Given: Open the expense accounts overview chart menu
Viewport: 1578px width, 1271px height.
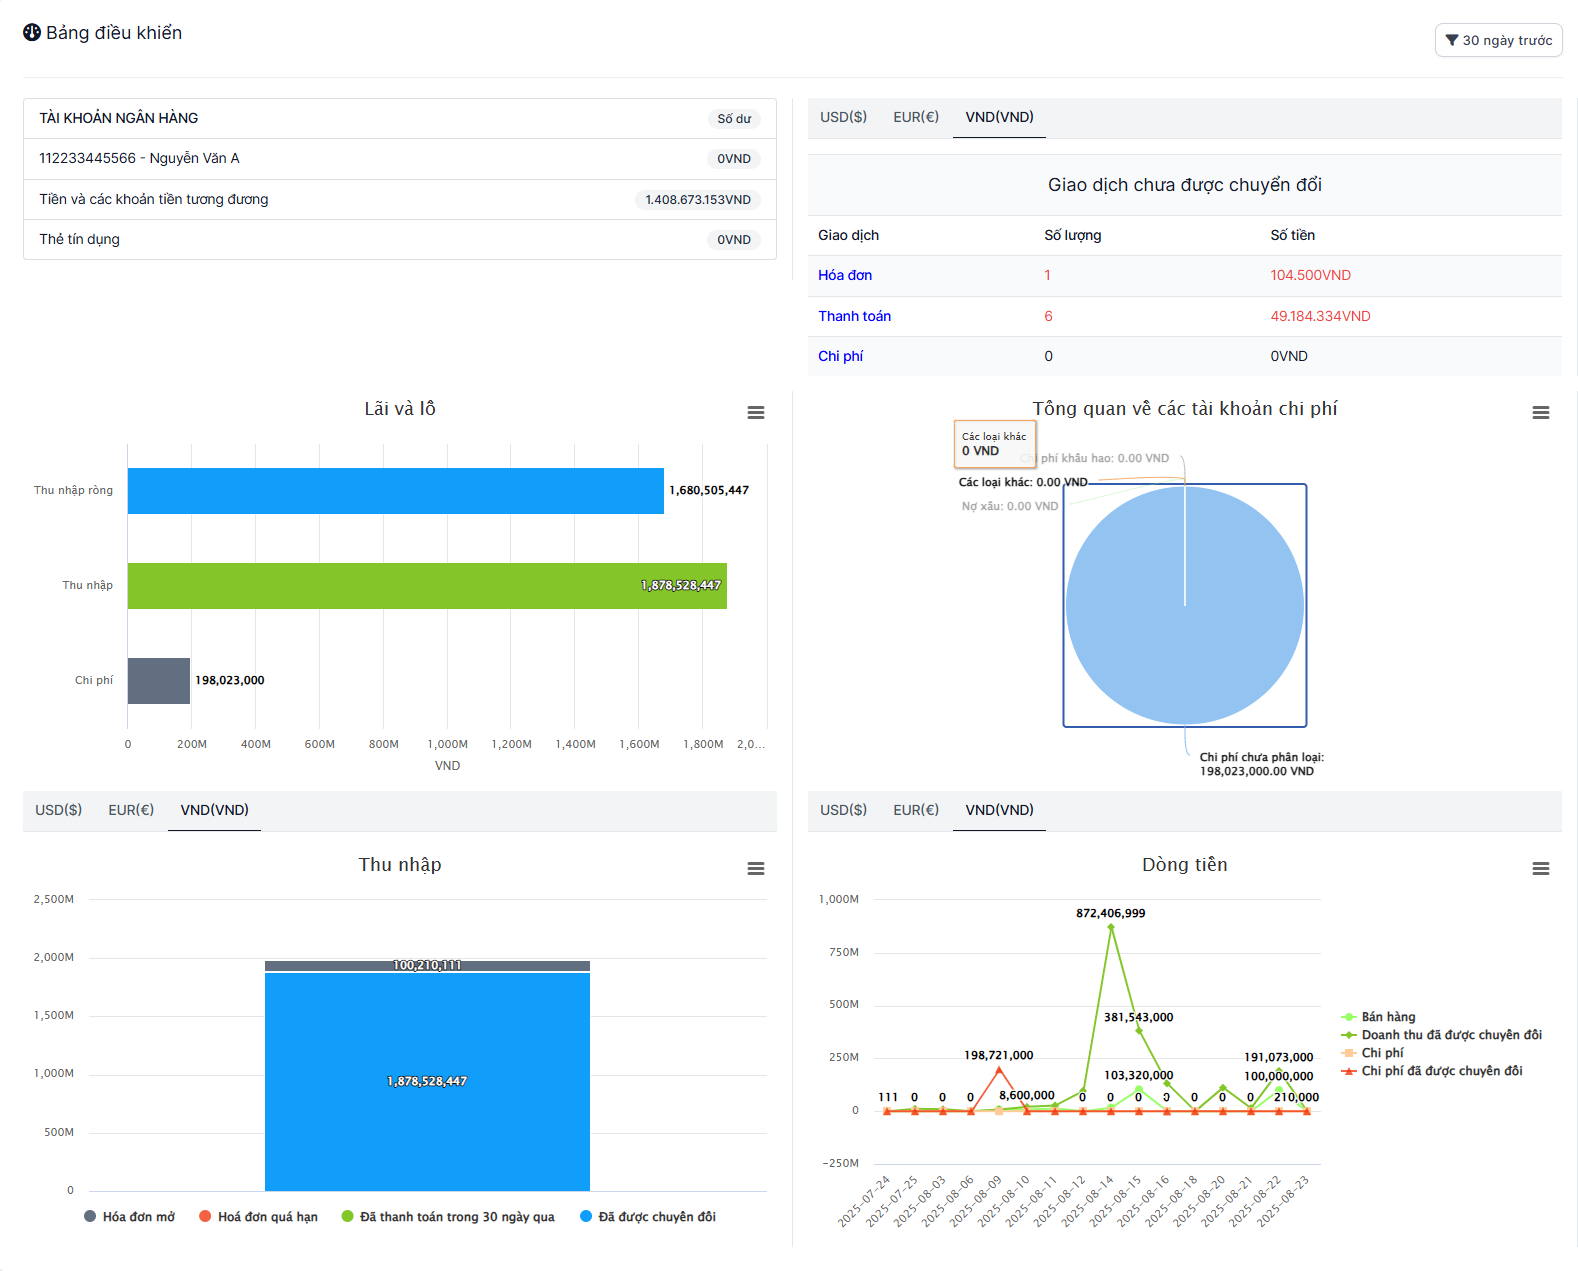Looking at the screenshot, I should click(x=1540, y=413).
